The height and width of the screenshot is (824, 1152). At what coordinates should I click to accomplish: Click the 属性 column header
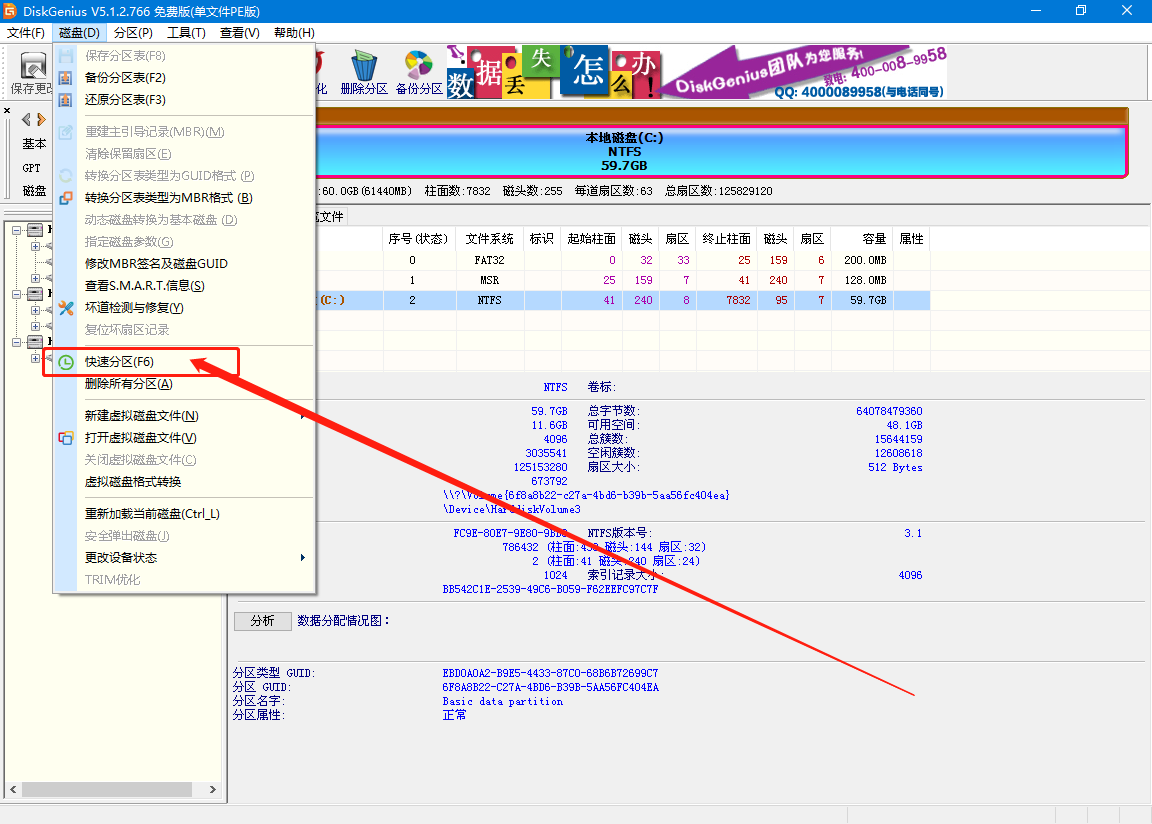pyautogui.click(x=911, y=239)
